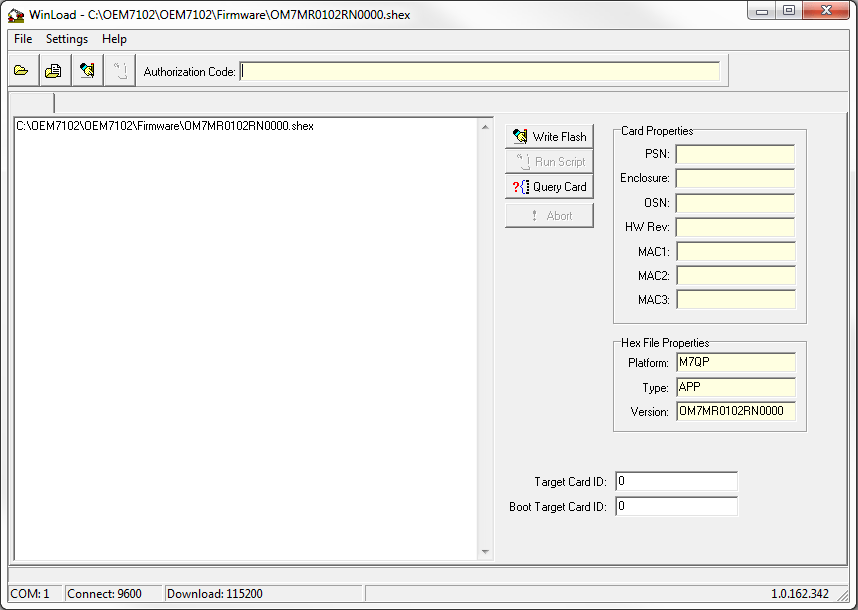Click the blank tab above the log
Screen dimensions: 858x610
(32, 103)
